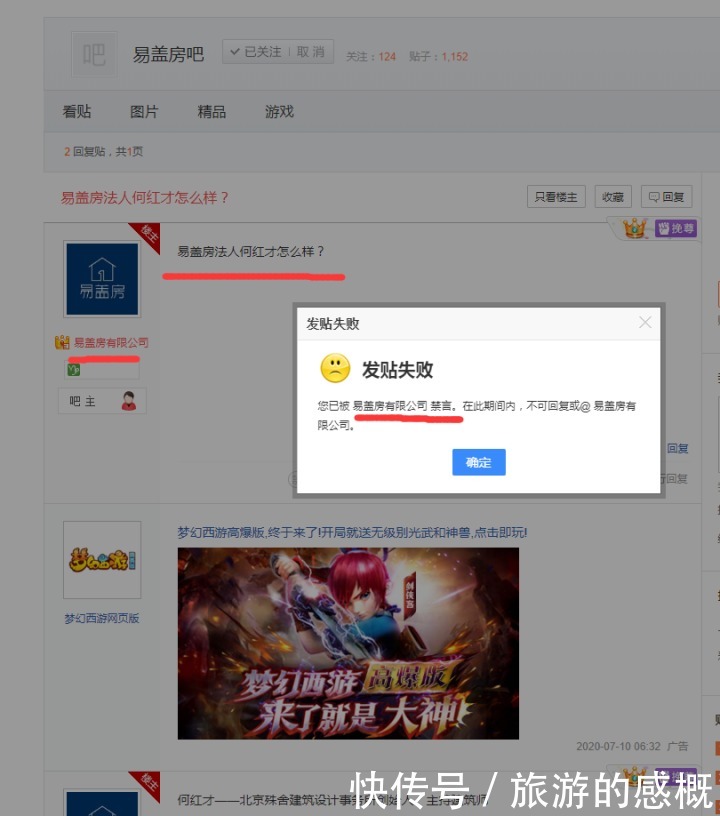
Task: Click 只看楼主 button
Action: point(556,197)
